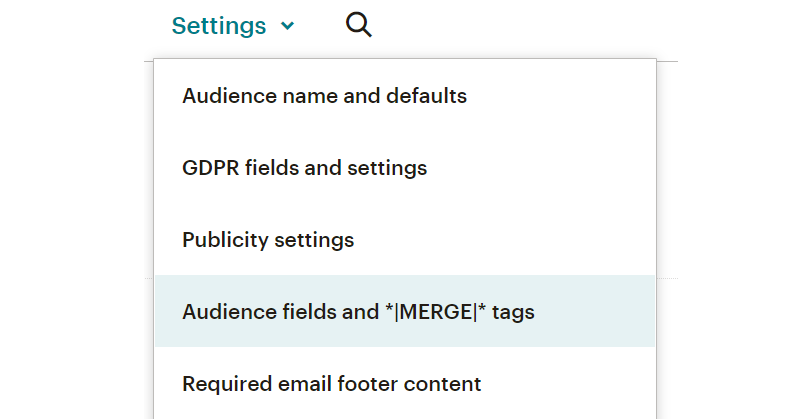This screenshot has width=806, height=419.
Task: Click the Publicity settings entry
Action: pos(268,240)
